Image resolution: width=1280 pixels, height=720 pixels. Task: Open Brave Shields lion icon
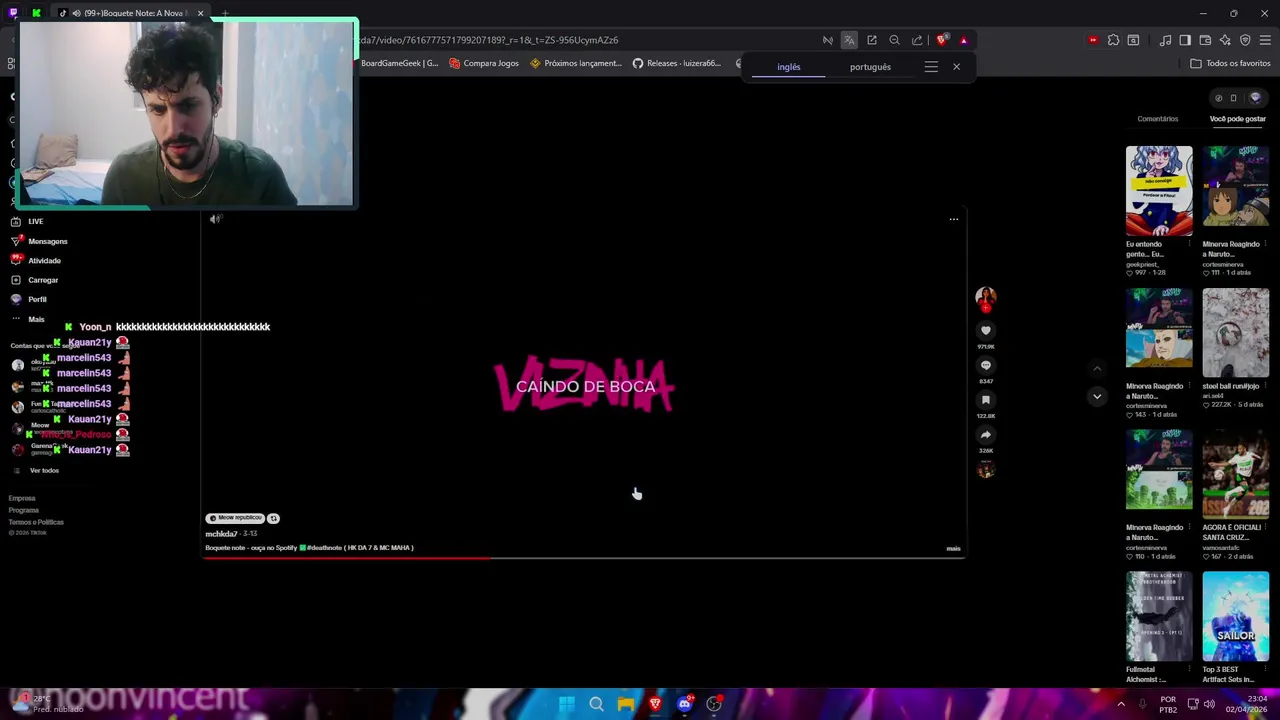coord(941,40)
